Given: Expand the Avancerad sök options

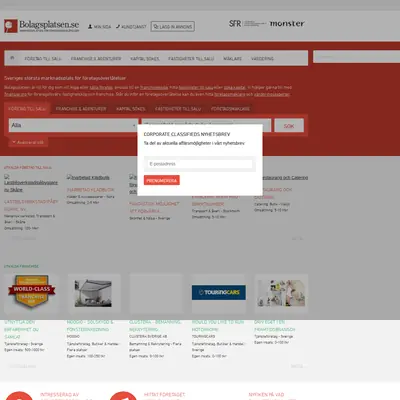Looking at the screenshot, I should tap(28, 142).
